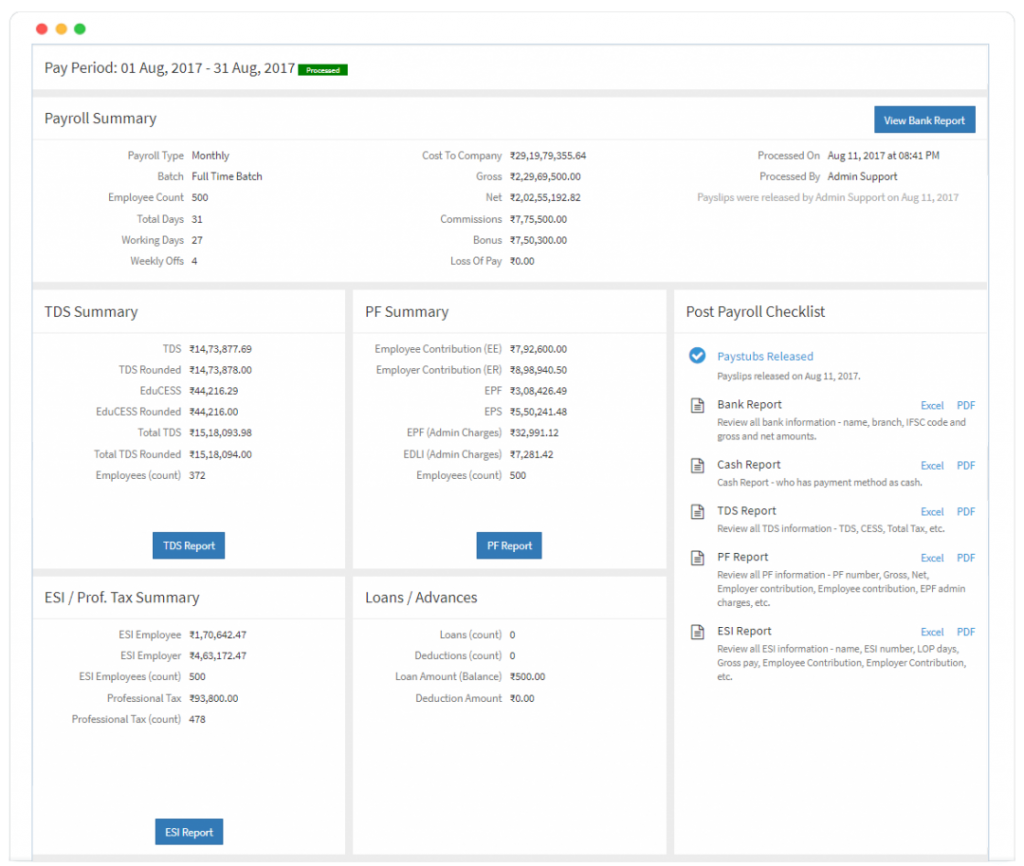Download ESI Report as PDF
The width and height of the screenshot is (1024, 866).
pyautogui.click(x=966, y=631)
